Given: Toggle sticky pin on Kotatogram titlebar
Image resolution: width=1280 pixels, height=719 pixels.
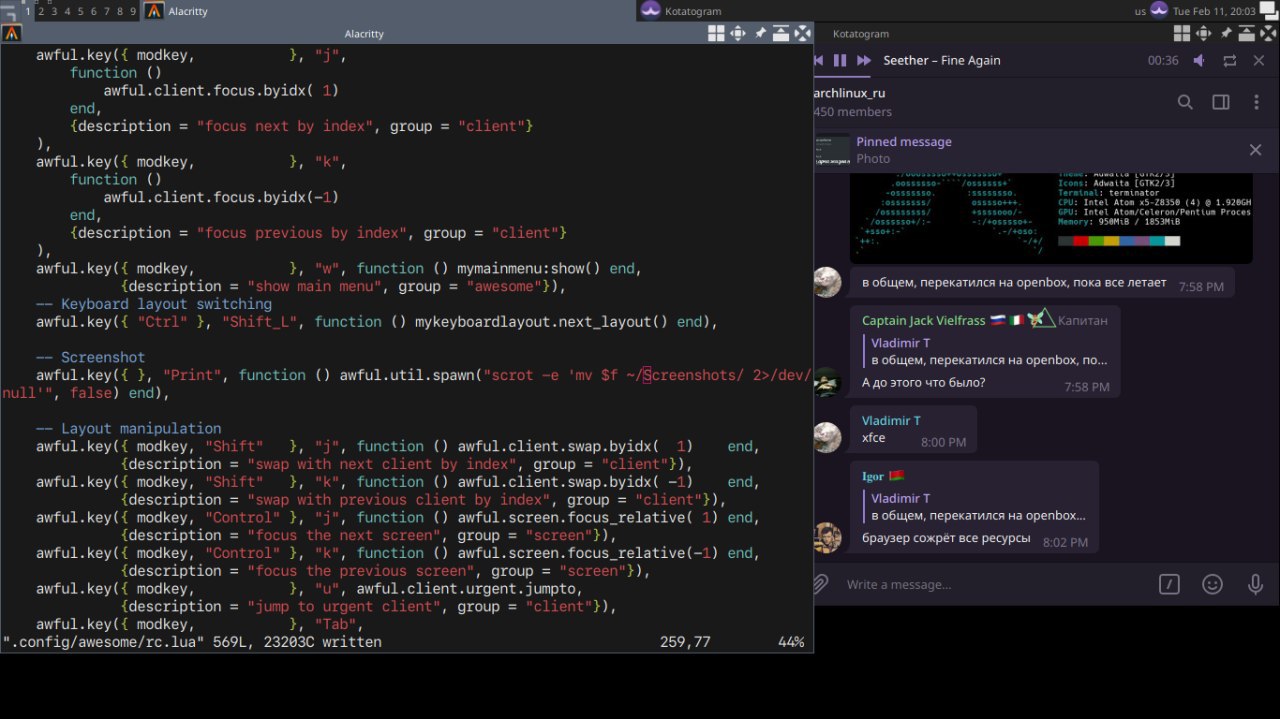Looking at the screenshot, I should 1226,33.
